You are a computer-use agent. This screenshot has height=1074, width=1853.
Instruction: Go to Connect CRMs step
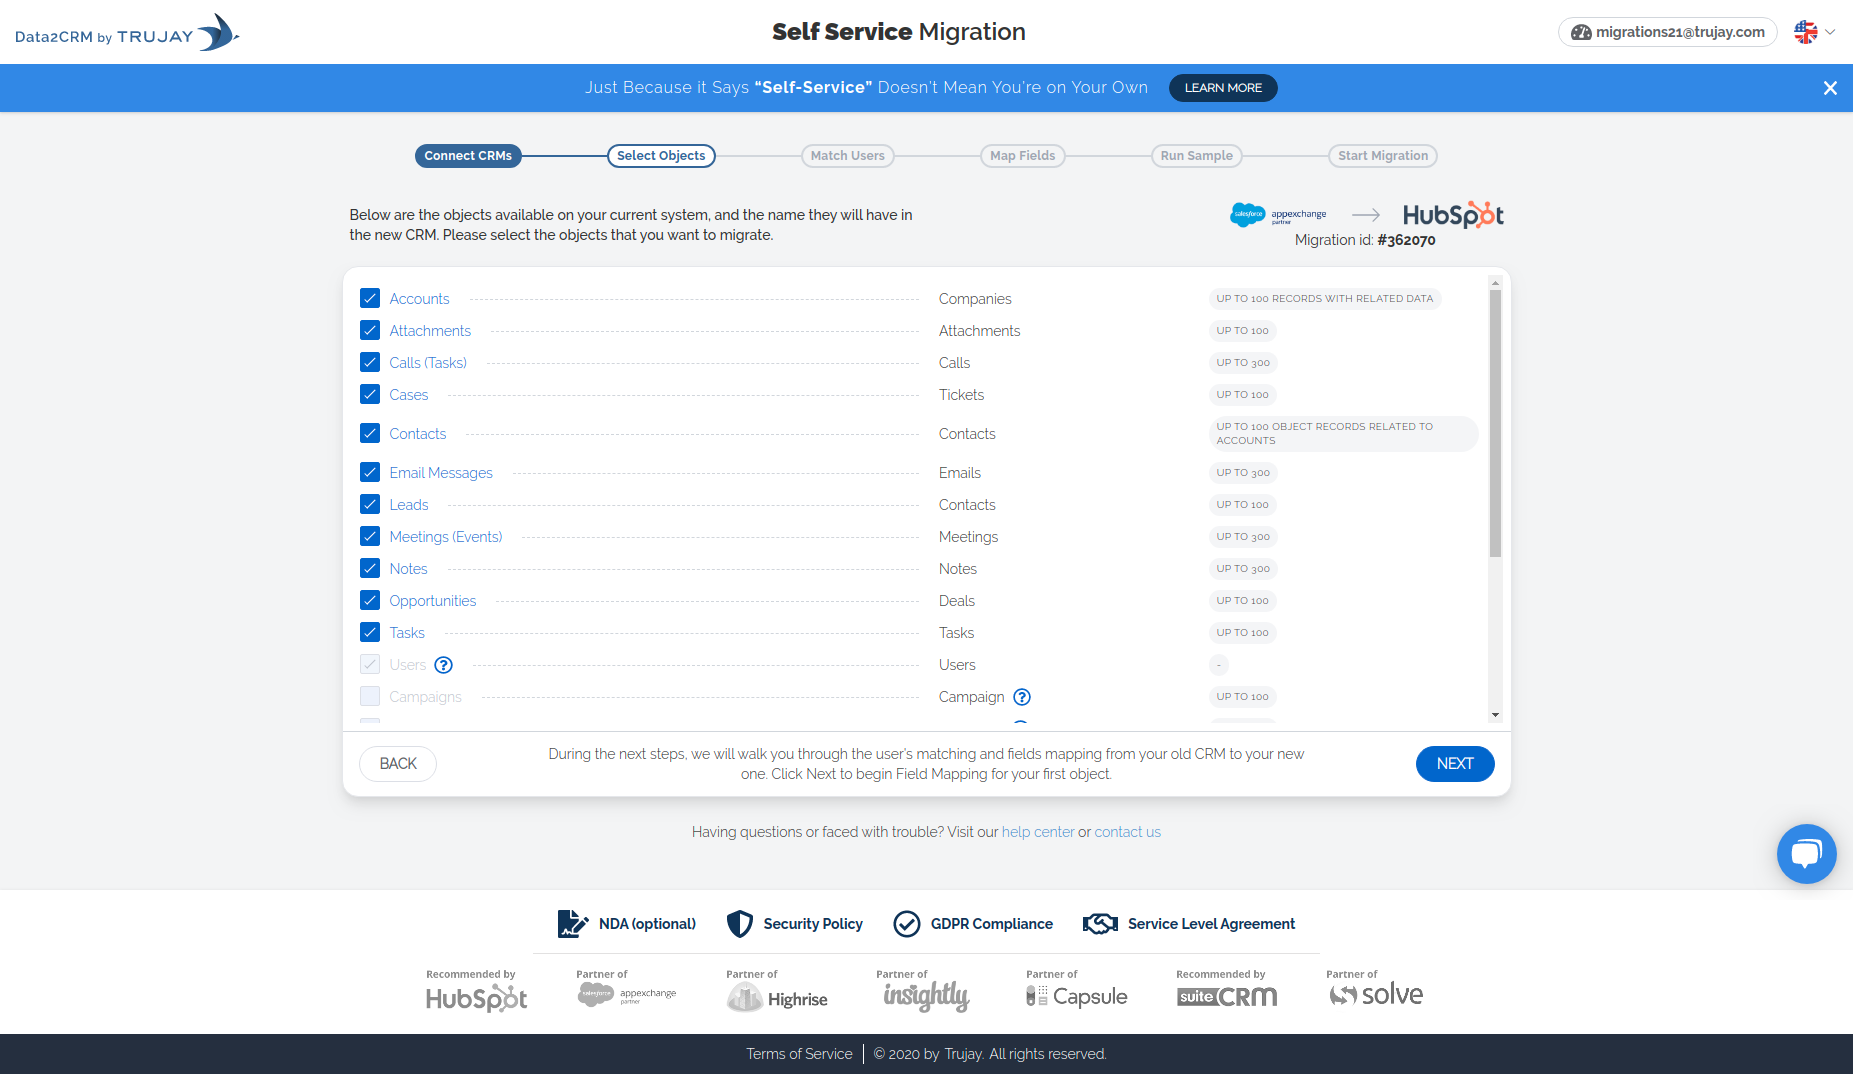pos(468,156)
